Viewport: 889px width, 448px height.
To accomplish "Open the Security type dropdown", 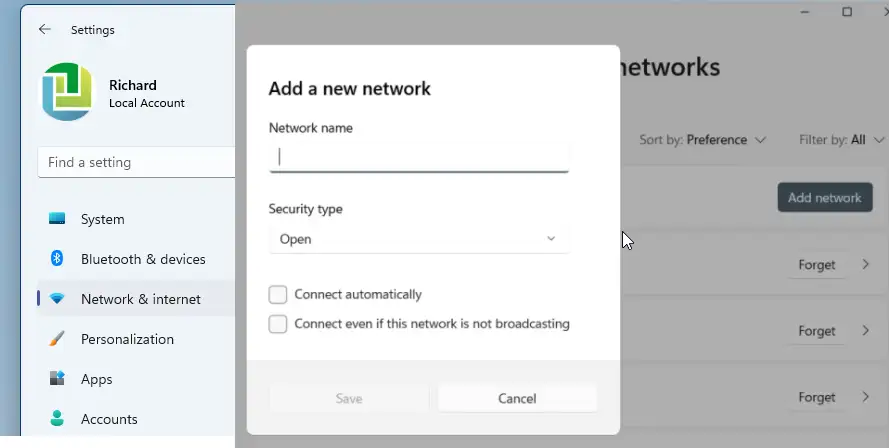I will tap(419, 239).
